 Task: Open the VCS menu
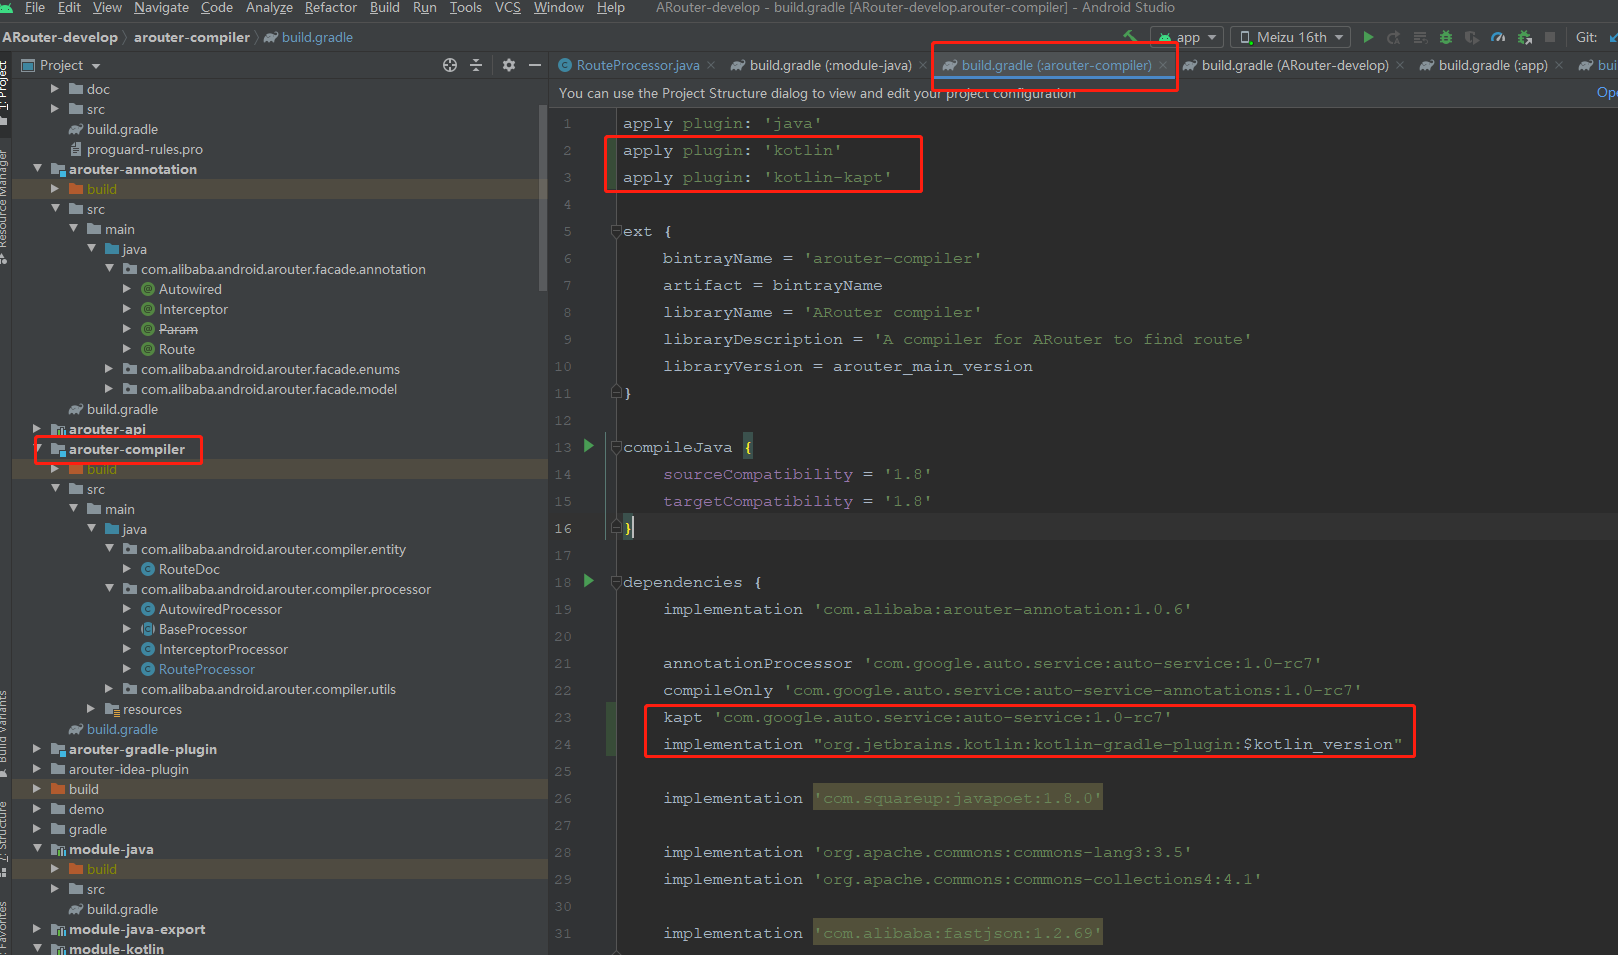click(x=508, y=8)
